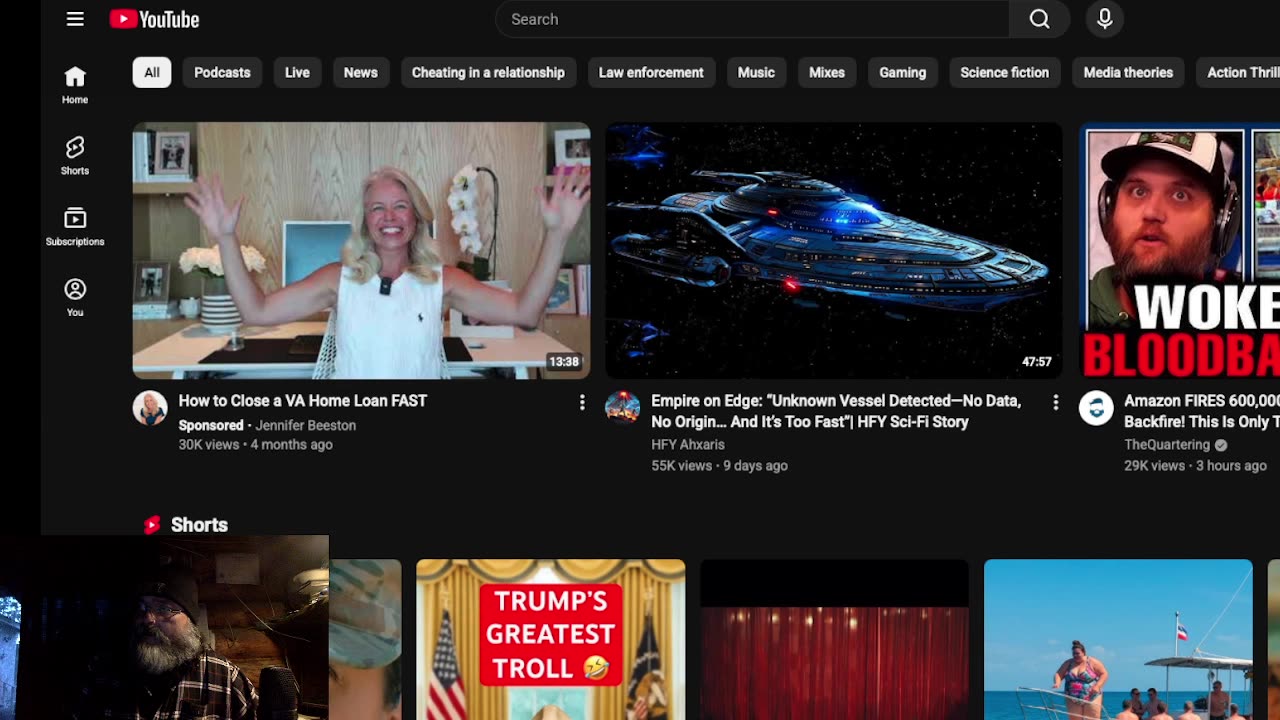Image resolution: width=1280 pixels, height=720 pixels.
Task: Select the All filter chip
Action: click(152, 72)
